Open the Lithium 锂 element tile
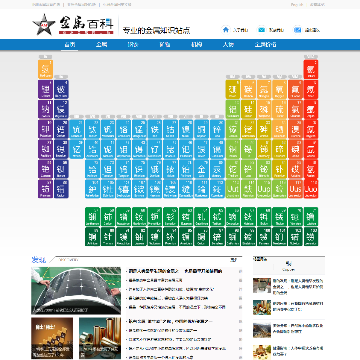The height and width of the screenshot is (360, 360). [45, 89]
